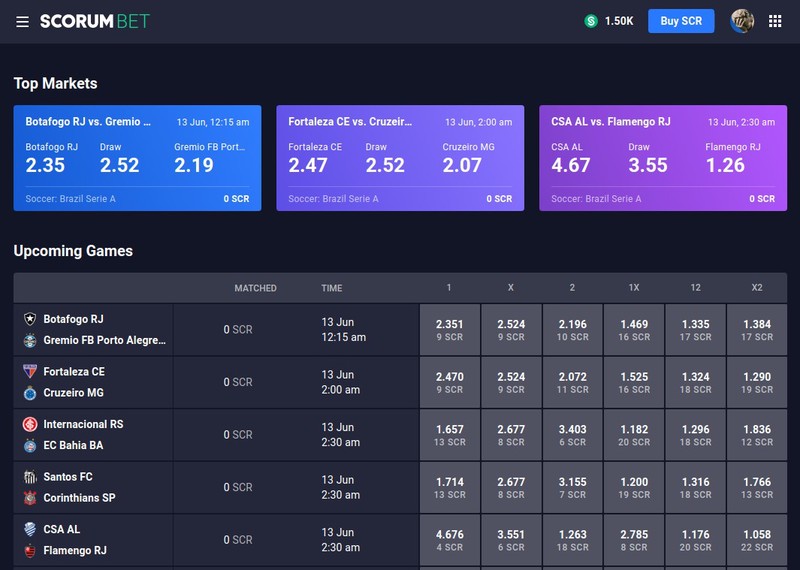Click the Fortaleza CE team crest
800x570 pixels.
coord(30,371)
